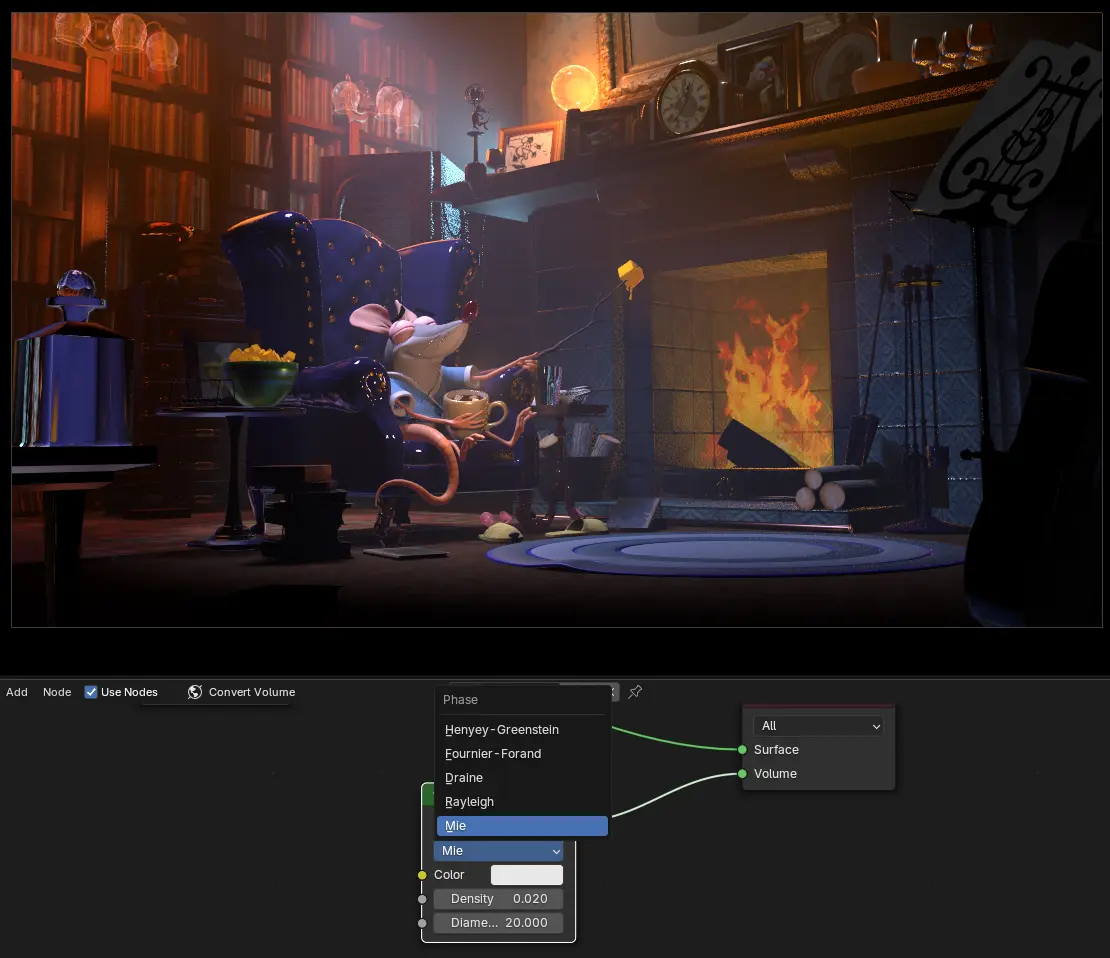Viewport: 1110px width, 958px height.
Task: Click the Density 0.020 field
Action: [x=498, y=899]
